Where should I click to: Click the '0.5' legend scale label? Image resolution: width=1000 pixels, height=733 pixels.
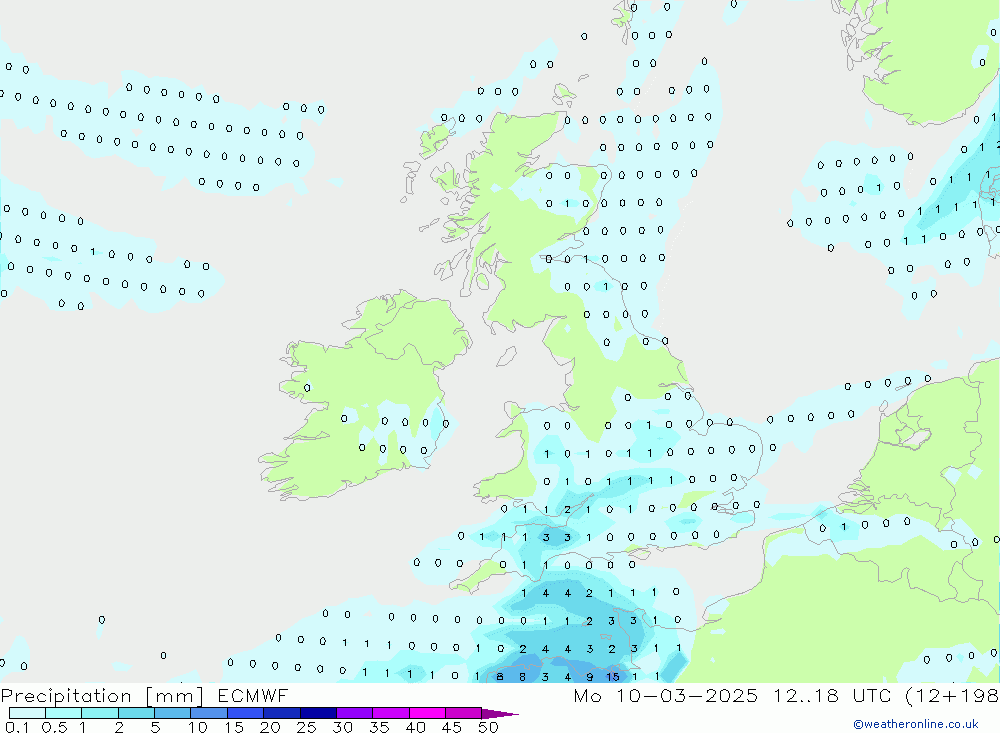(54, 727)
